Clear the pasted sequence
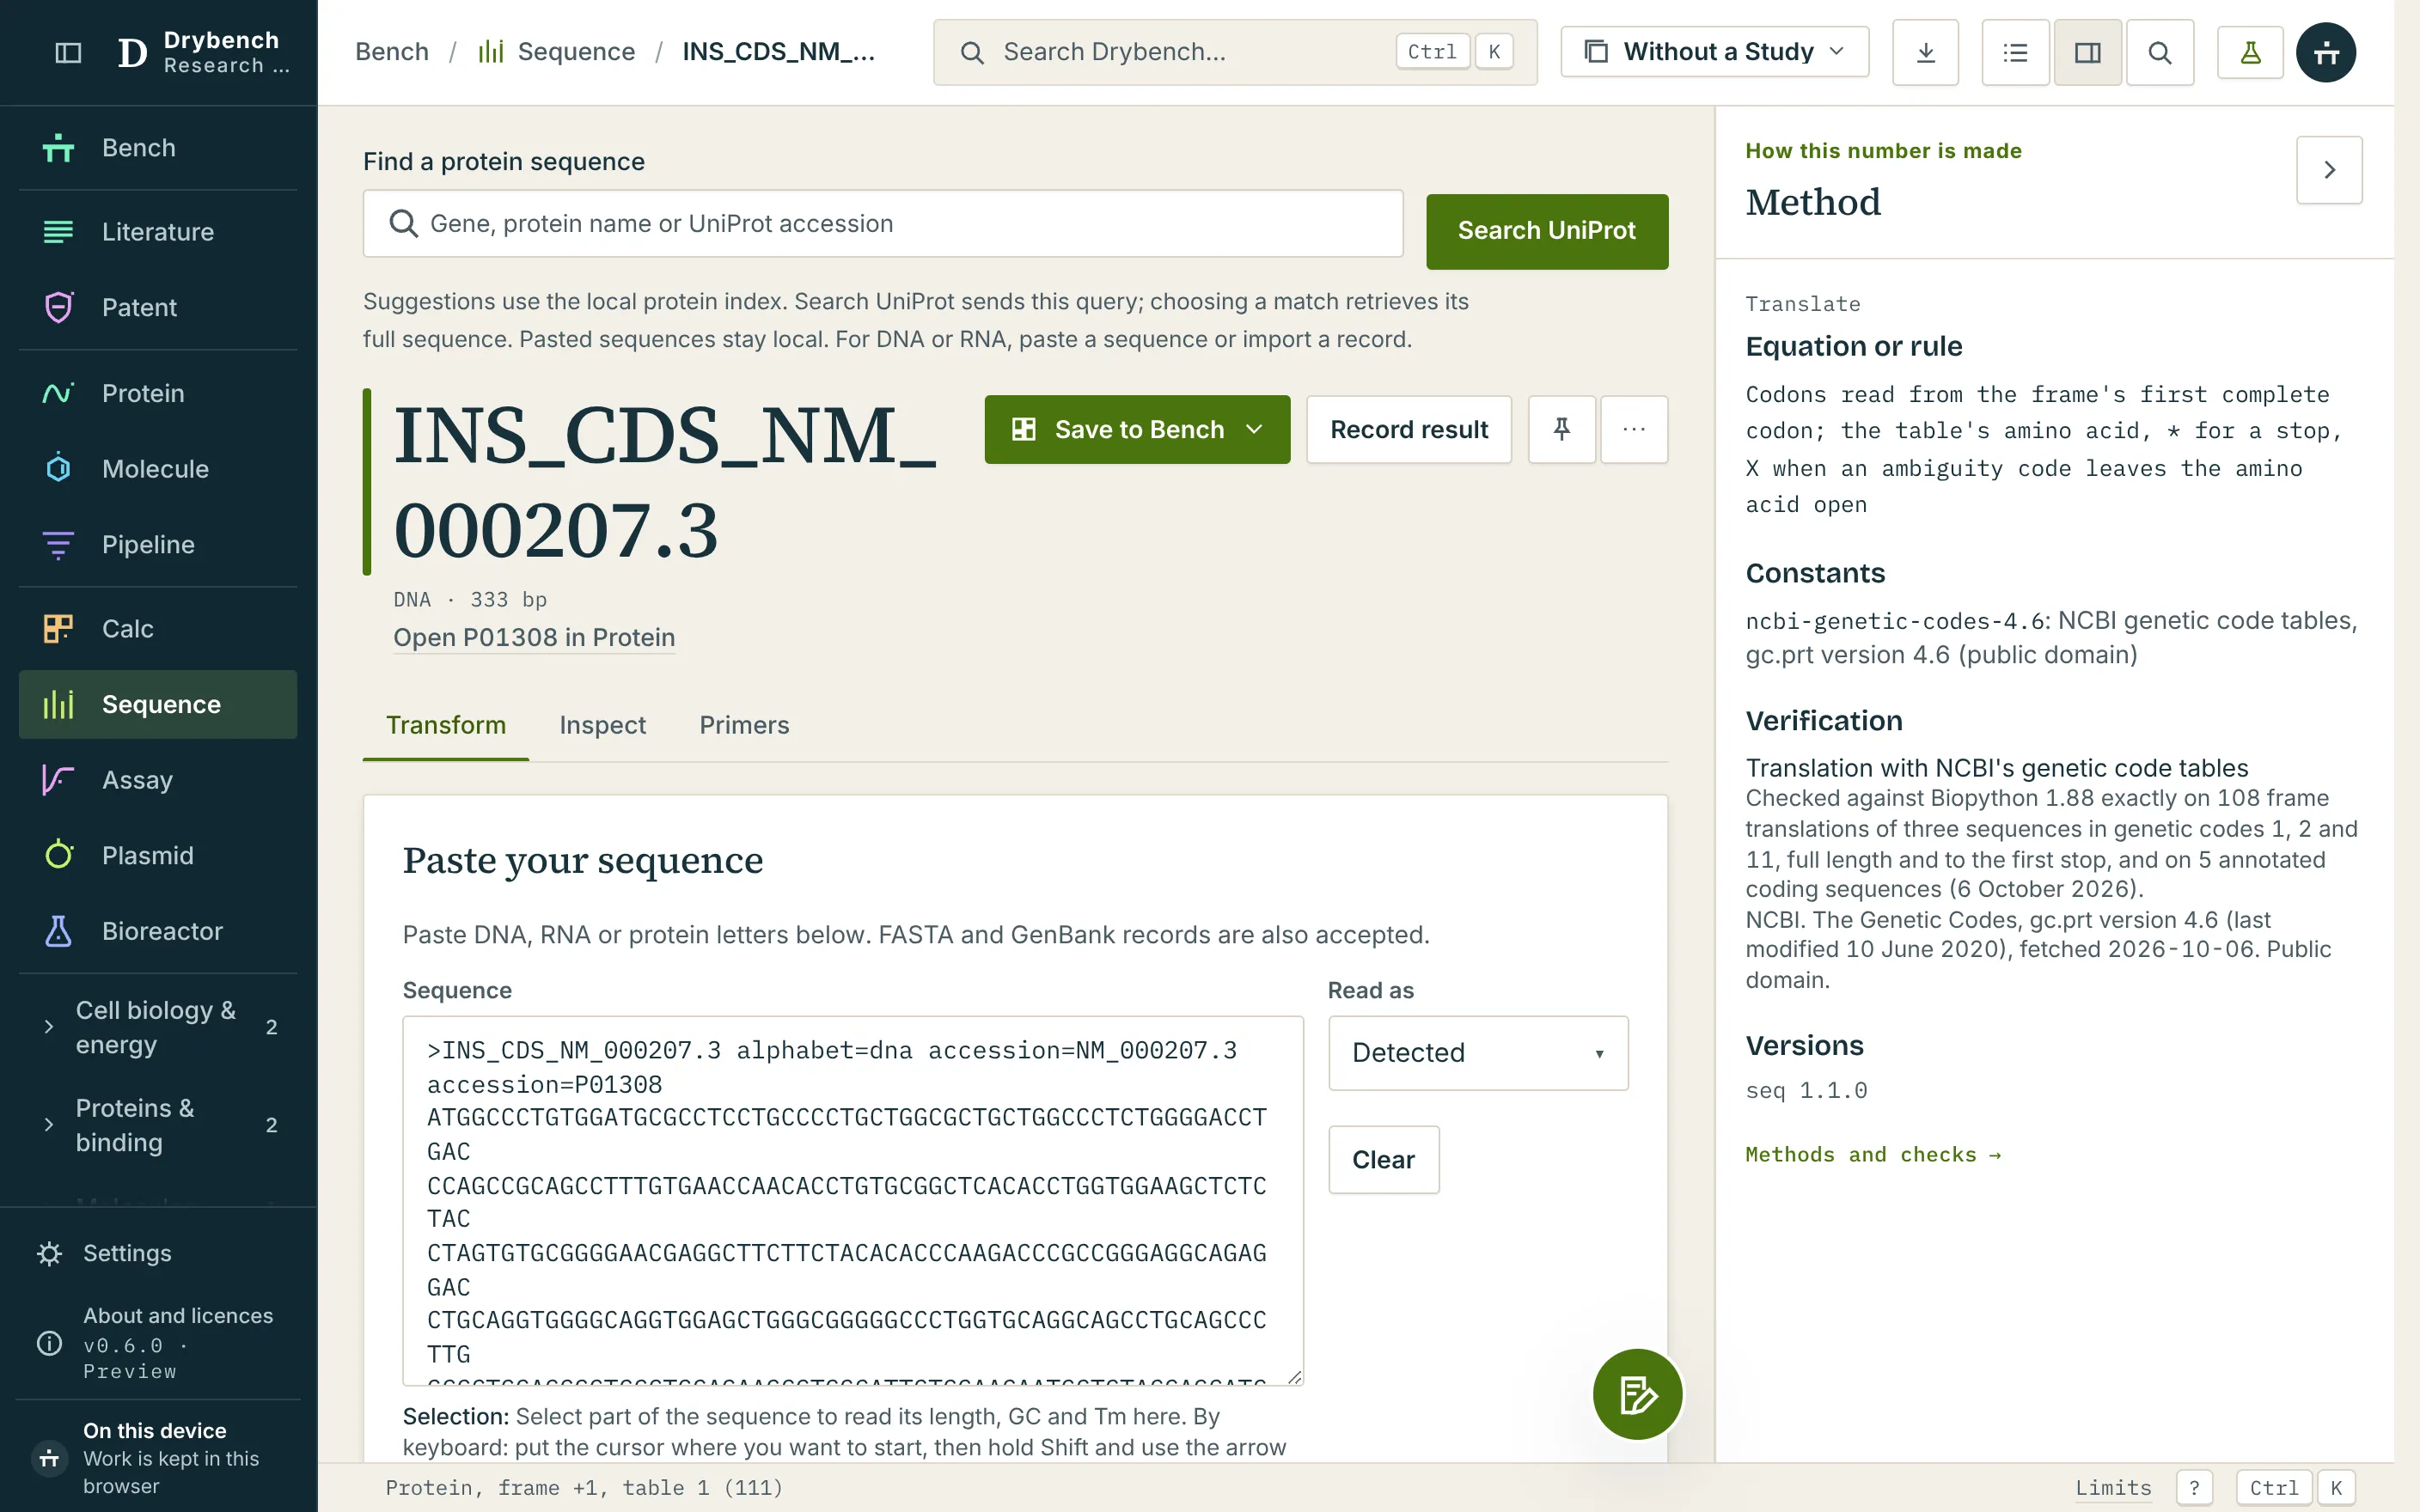 pyautogui.click(x=1383, y=1160)
